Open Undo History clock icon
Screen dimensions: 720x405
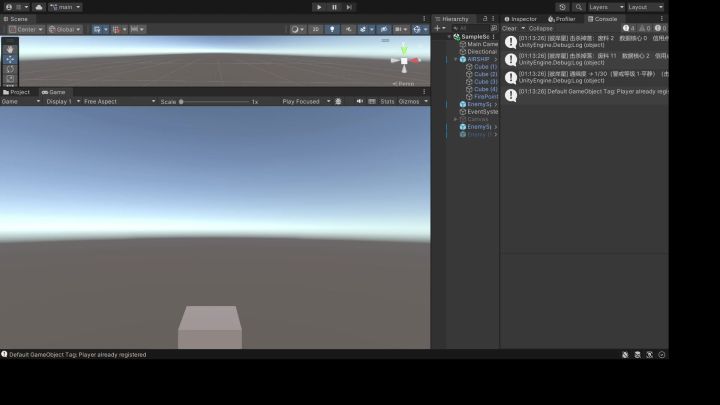tap(562, 7)
